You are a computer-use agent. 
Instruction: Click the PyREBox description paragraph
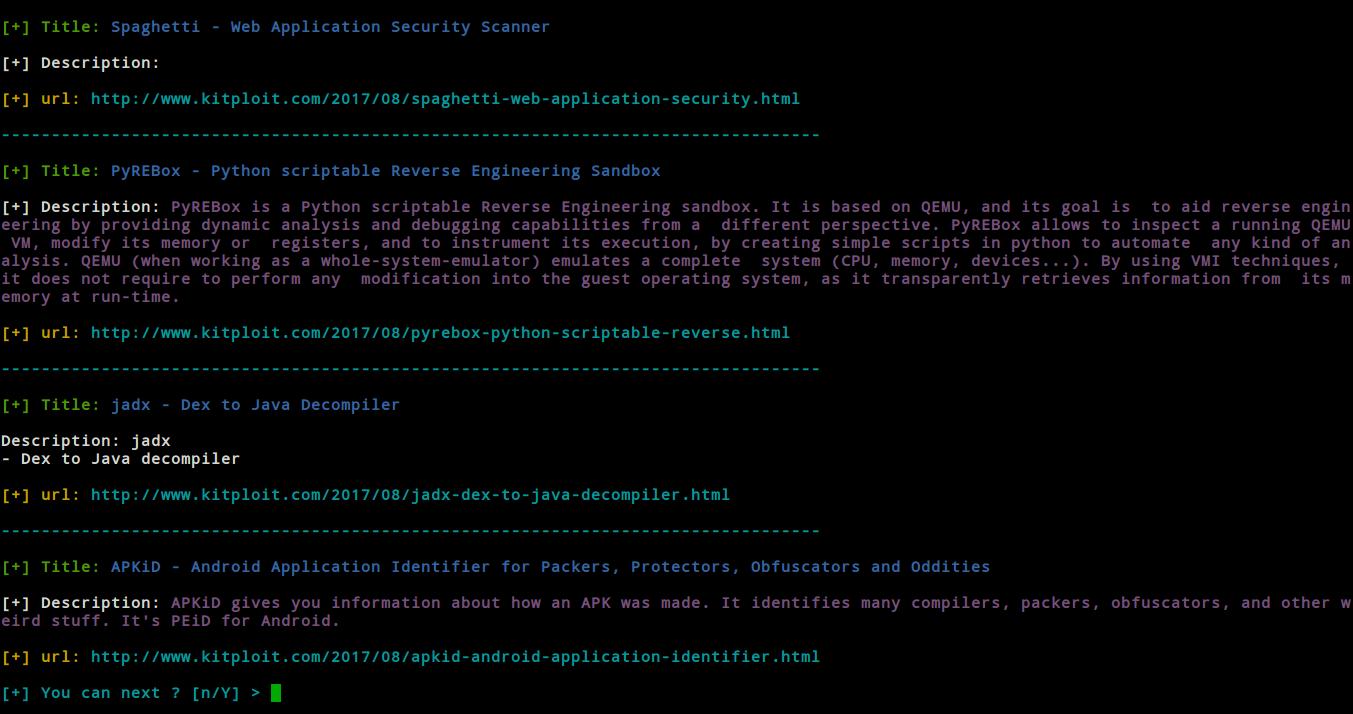pos(676,252)
